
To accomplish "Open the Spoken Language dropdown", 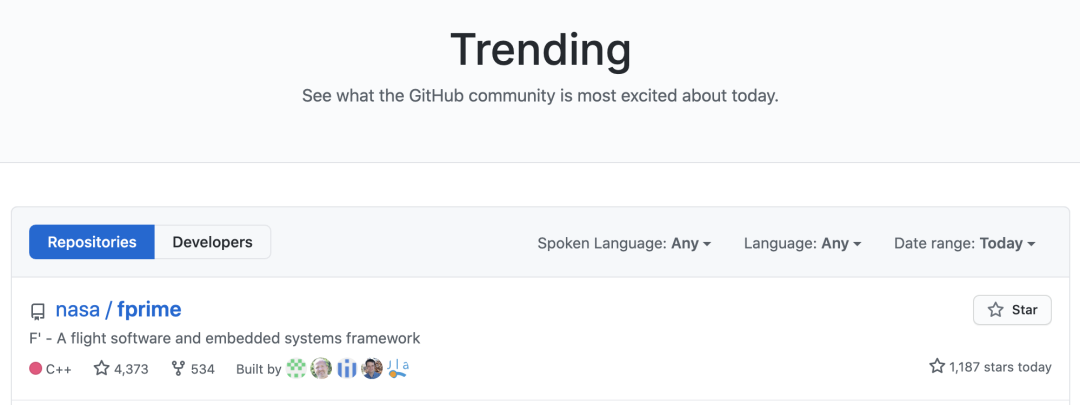I will (x=624, y=243).
